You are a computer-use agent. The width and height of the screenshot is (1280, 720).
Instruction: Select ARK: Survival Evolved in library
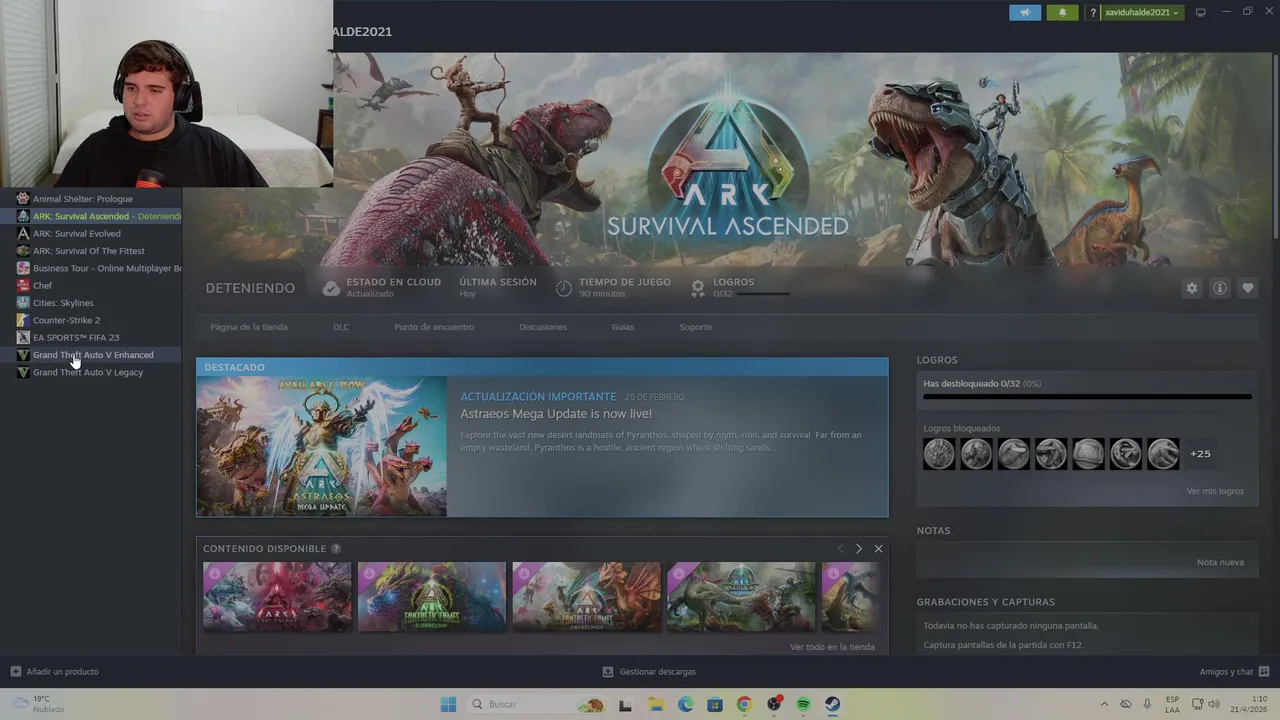tap(91, 233)
